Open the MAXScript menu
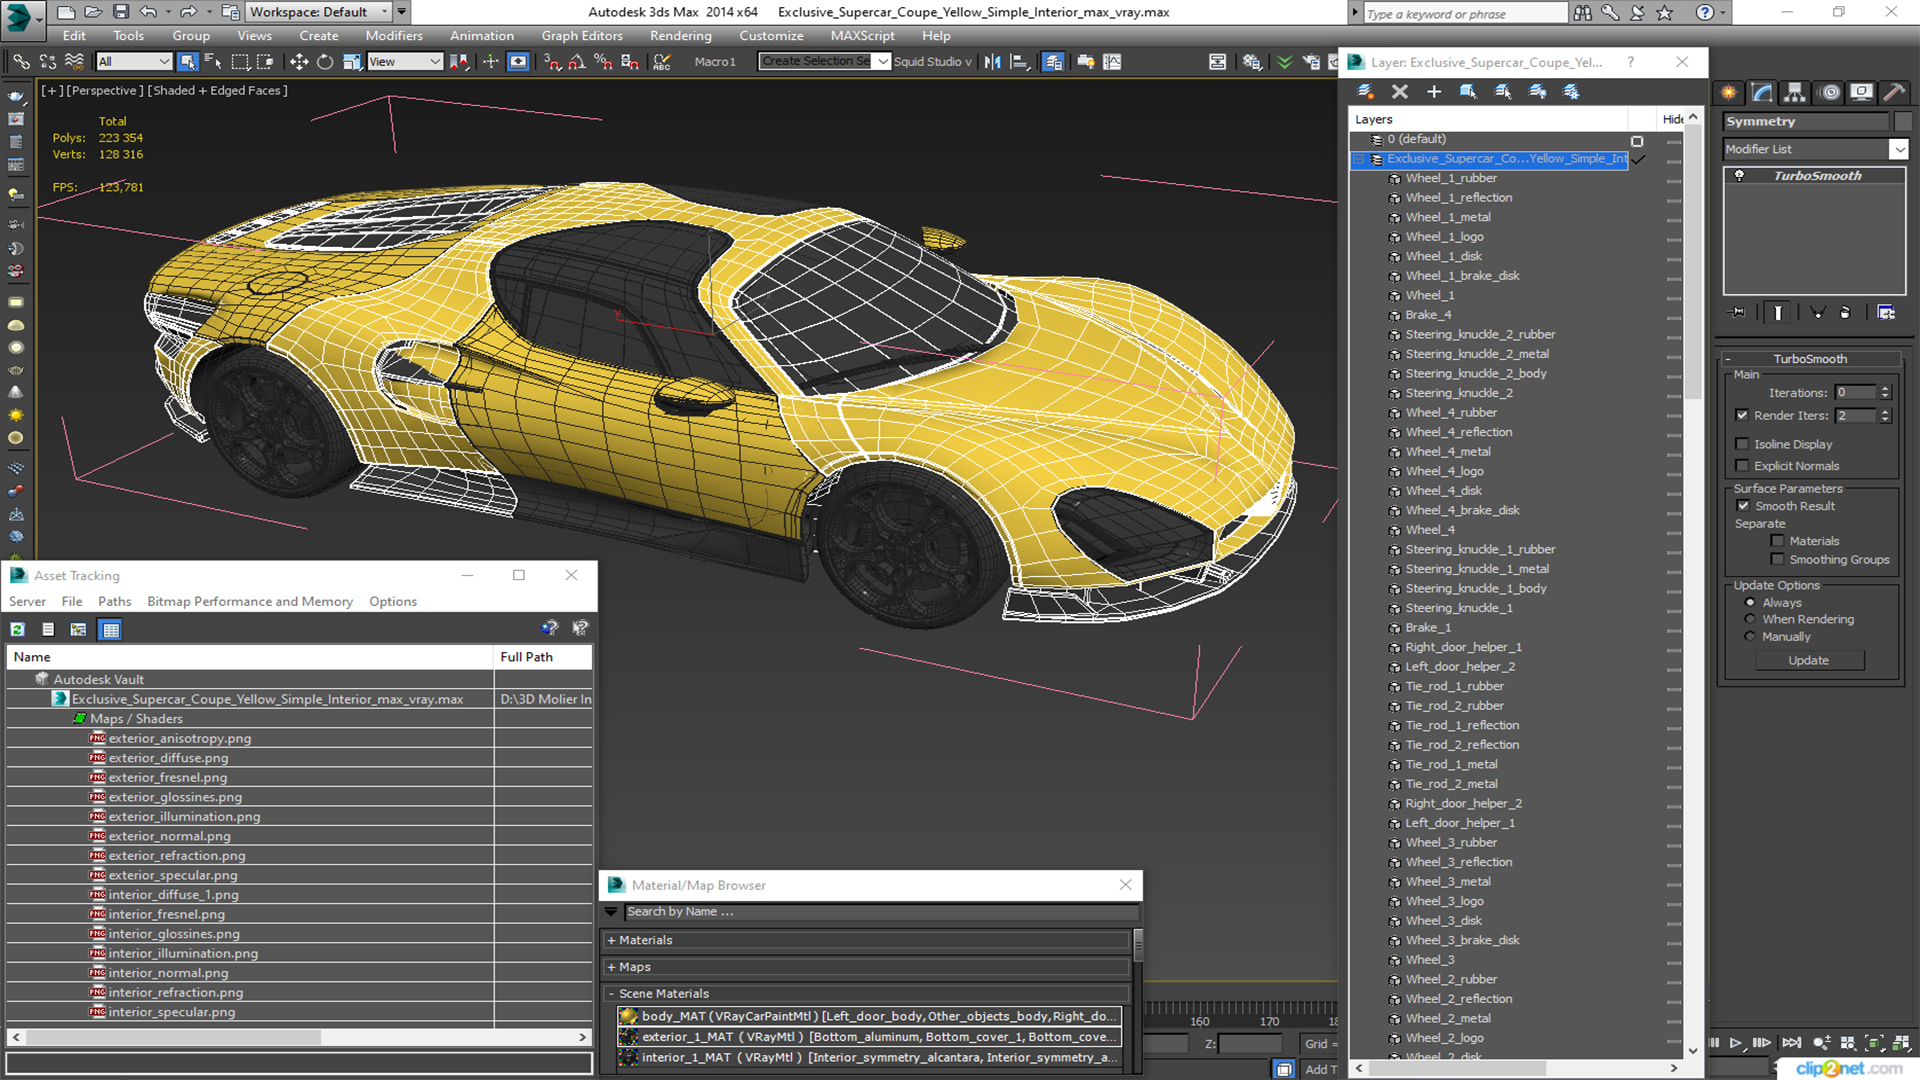 pos(862,36)
